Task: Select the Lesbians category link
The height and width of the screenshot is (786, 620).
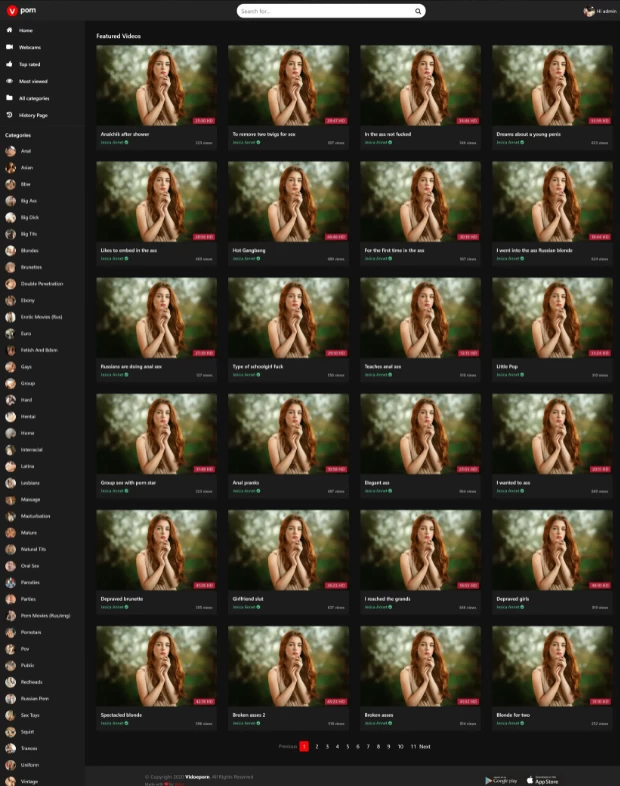Action: tap(30, 483)
